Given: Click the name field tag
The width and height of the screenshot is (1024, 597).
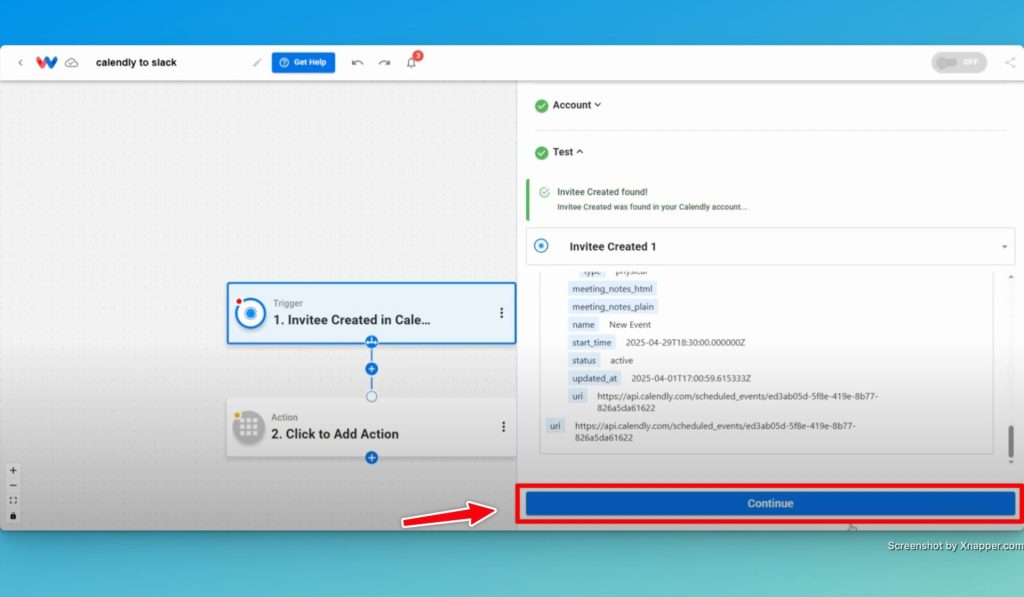Looking at the screenshot, I should click(x=583, y=325).
